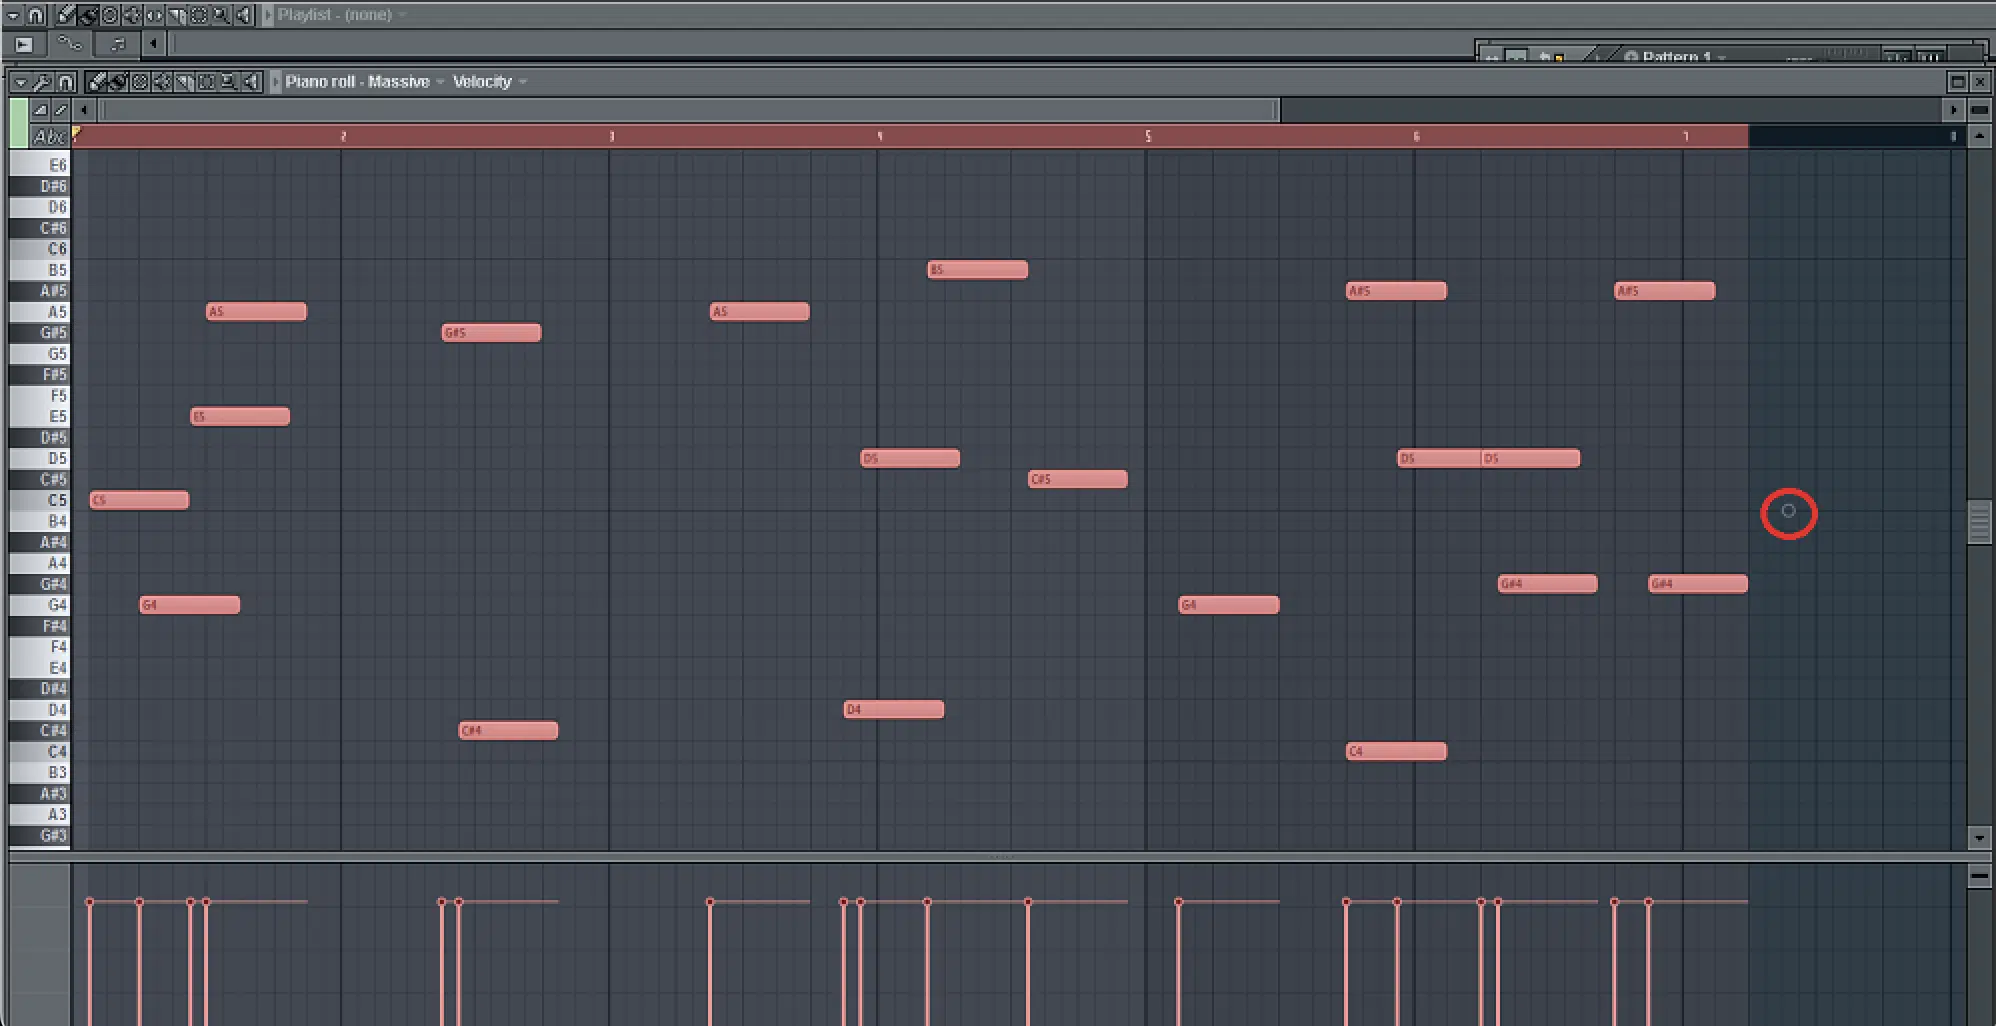Click the small arrow before the Piano roll title
The height and width of the screenshot is (1026, 1996).
coord(276,82)
